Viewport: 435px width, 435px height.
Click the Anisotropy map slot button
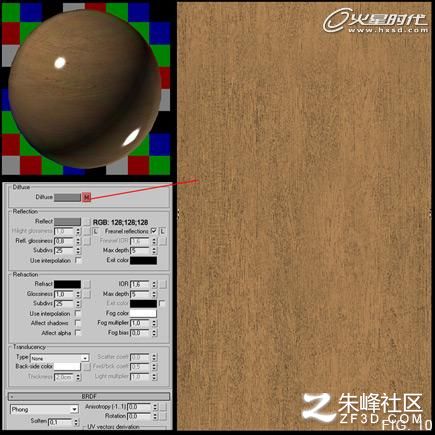click(163, 407)
